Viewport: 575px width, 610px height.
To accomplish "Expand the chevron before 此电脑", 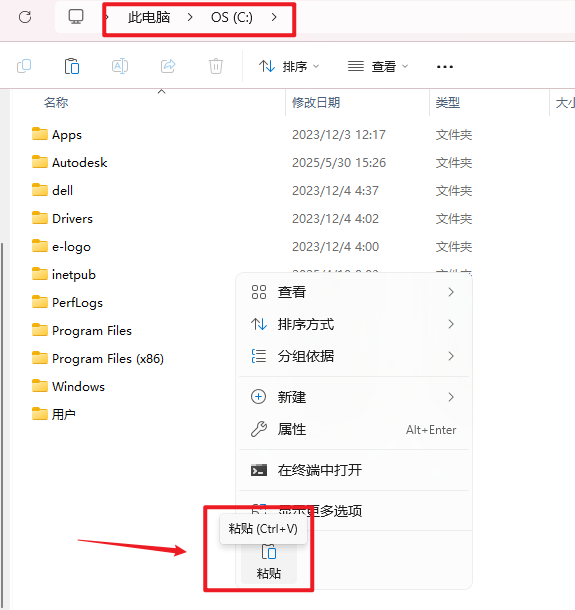I will coord(107,18).
